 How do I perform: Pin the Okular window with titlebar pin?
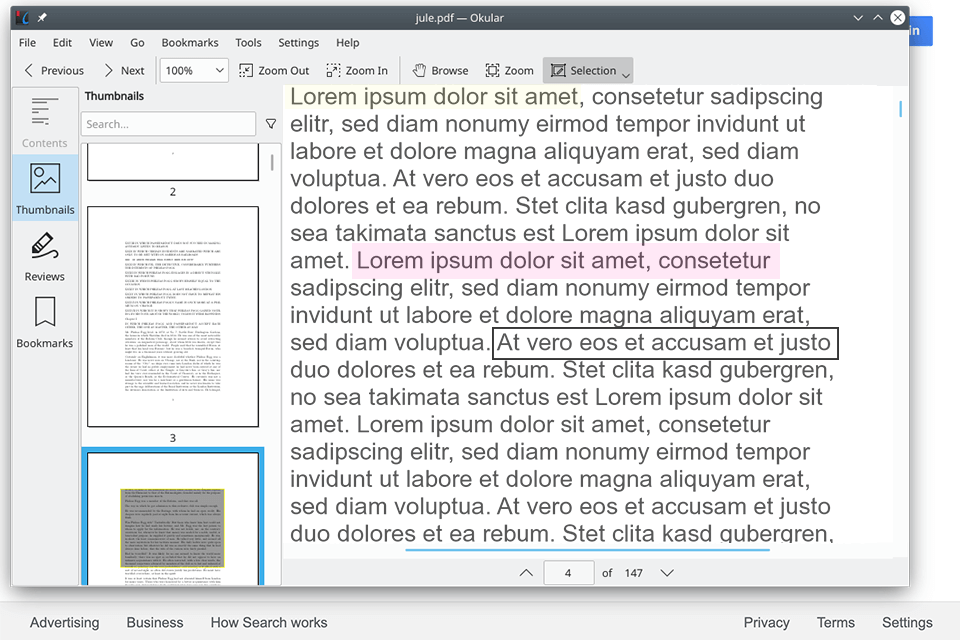click(x=40, y=17)
